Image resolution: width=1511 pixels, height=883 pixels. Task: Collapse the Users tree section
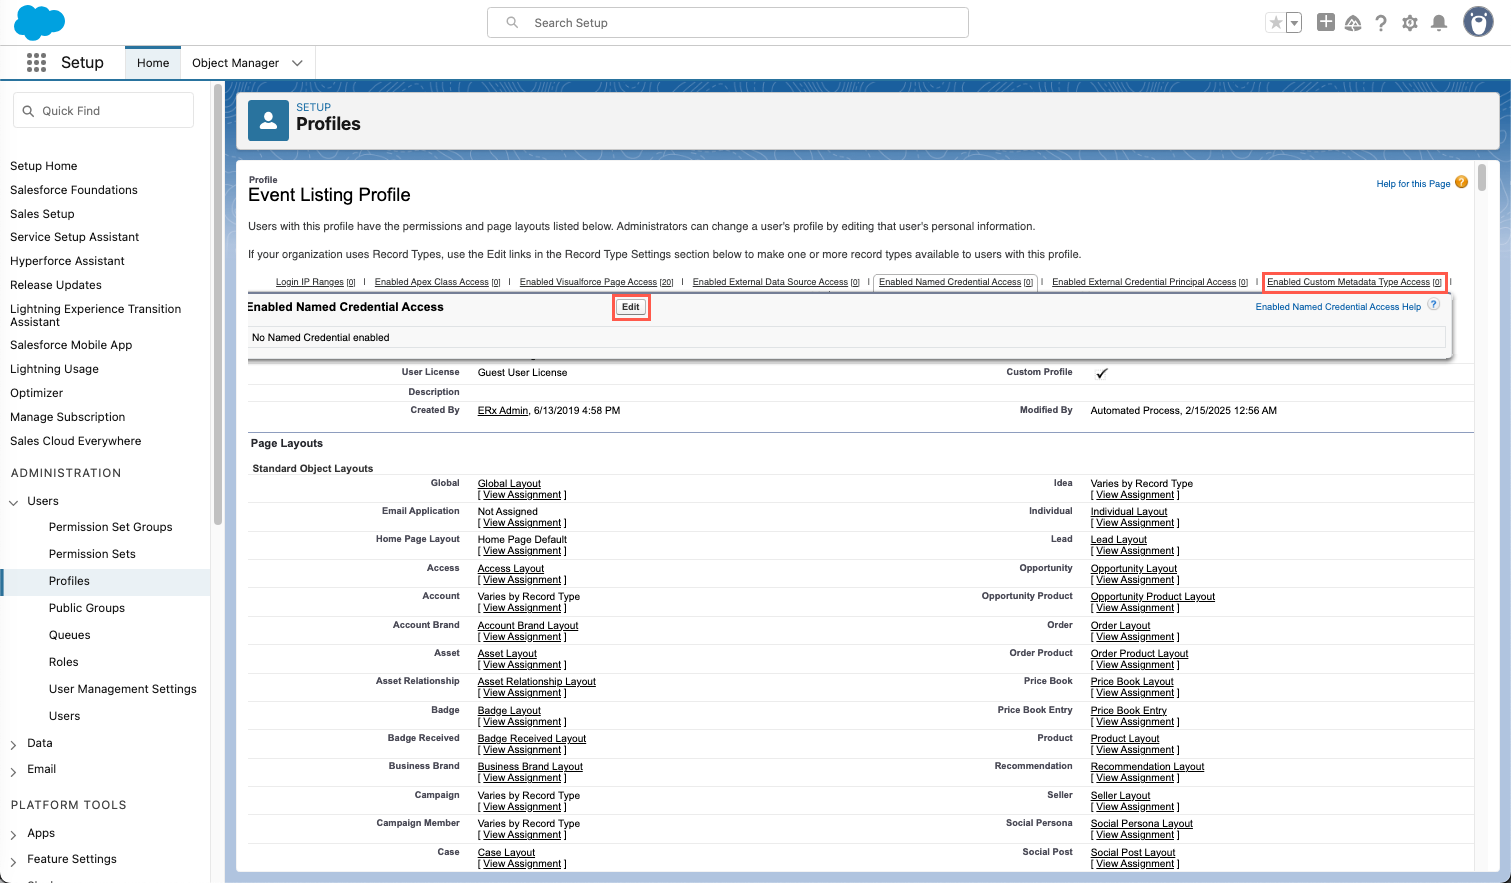coord(14,502)
